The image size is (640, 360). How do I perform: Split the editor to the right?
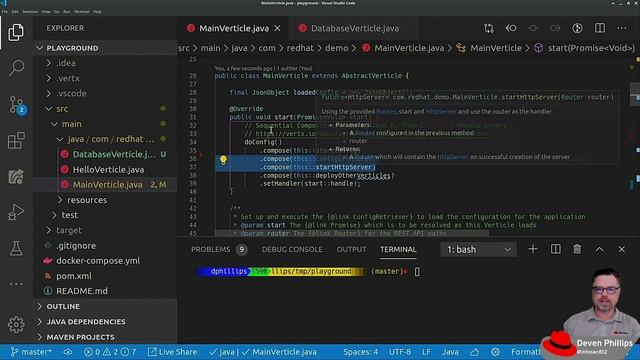pyautogui.click(x=600, y=28)
